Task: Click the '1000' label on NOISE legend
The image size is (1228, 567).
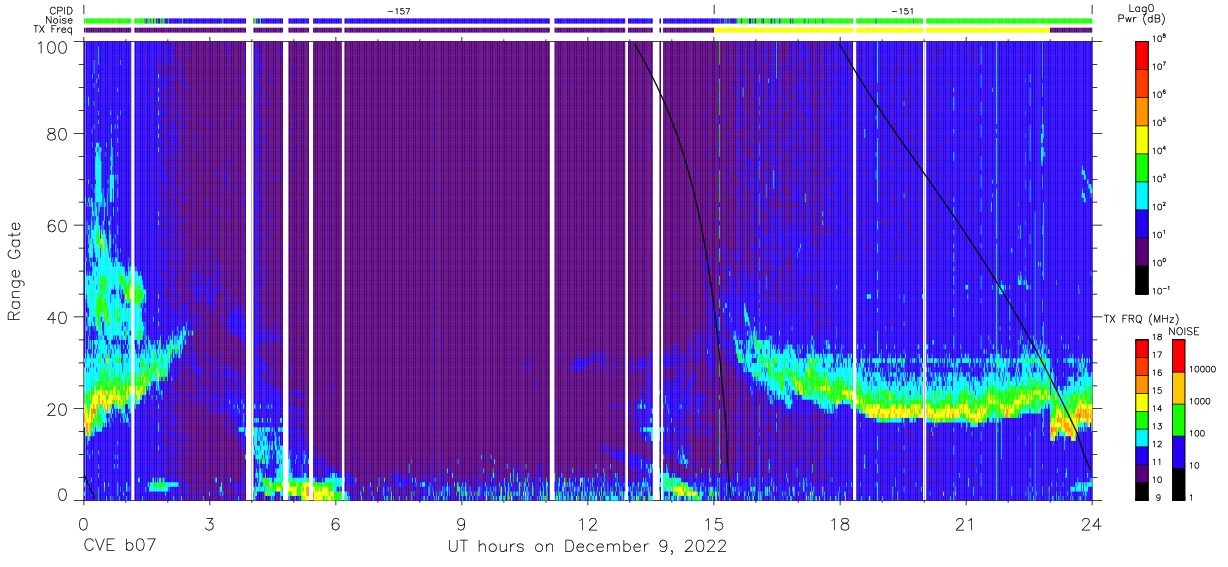Action: point(1199,402)
